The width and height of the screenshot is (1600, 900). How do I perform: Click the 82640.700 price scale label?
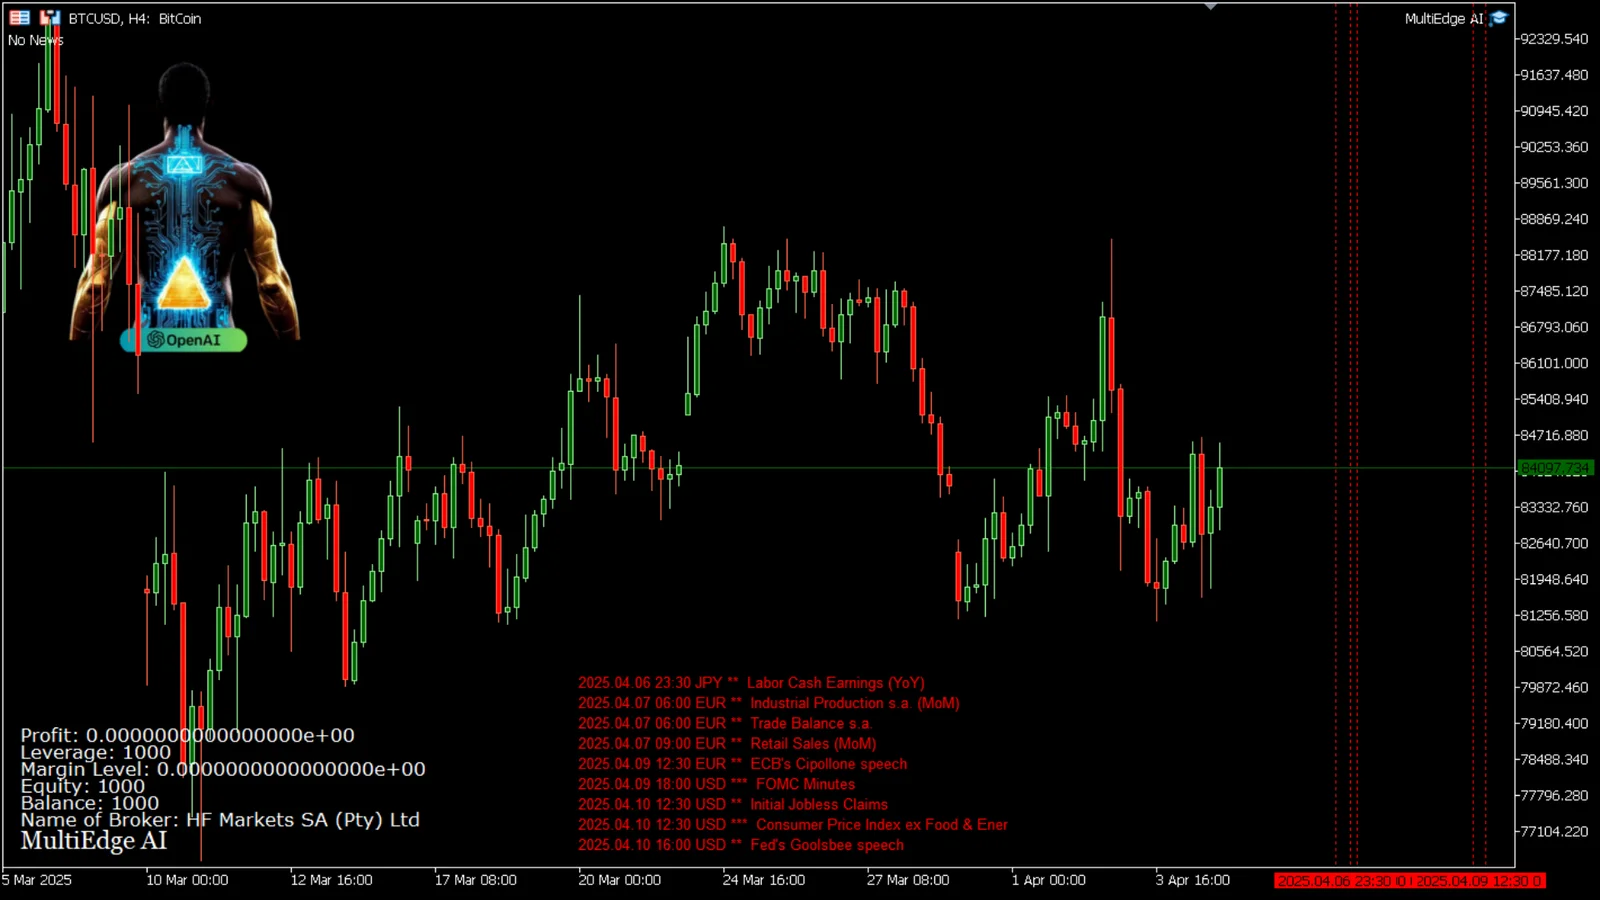pyautogui.click(x=1554, y=543)
